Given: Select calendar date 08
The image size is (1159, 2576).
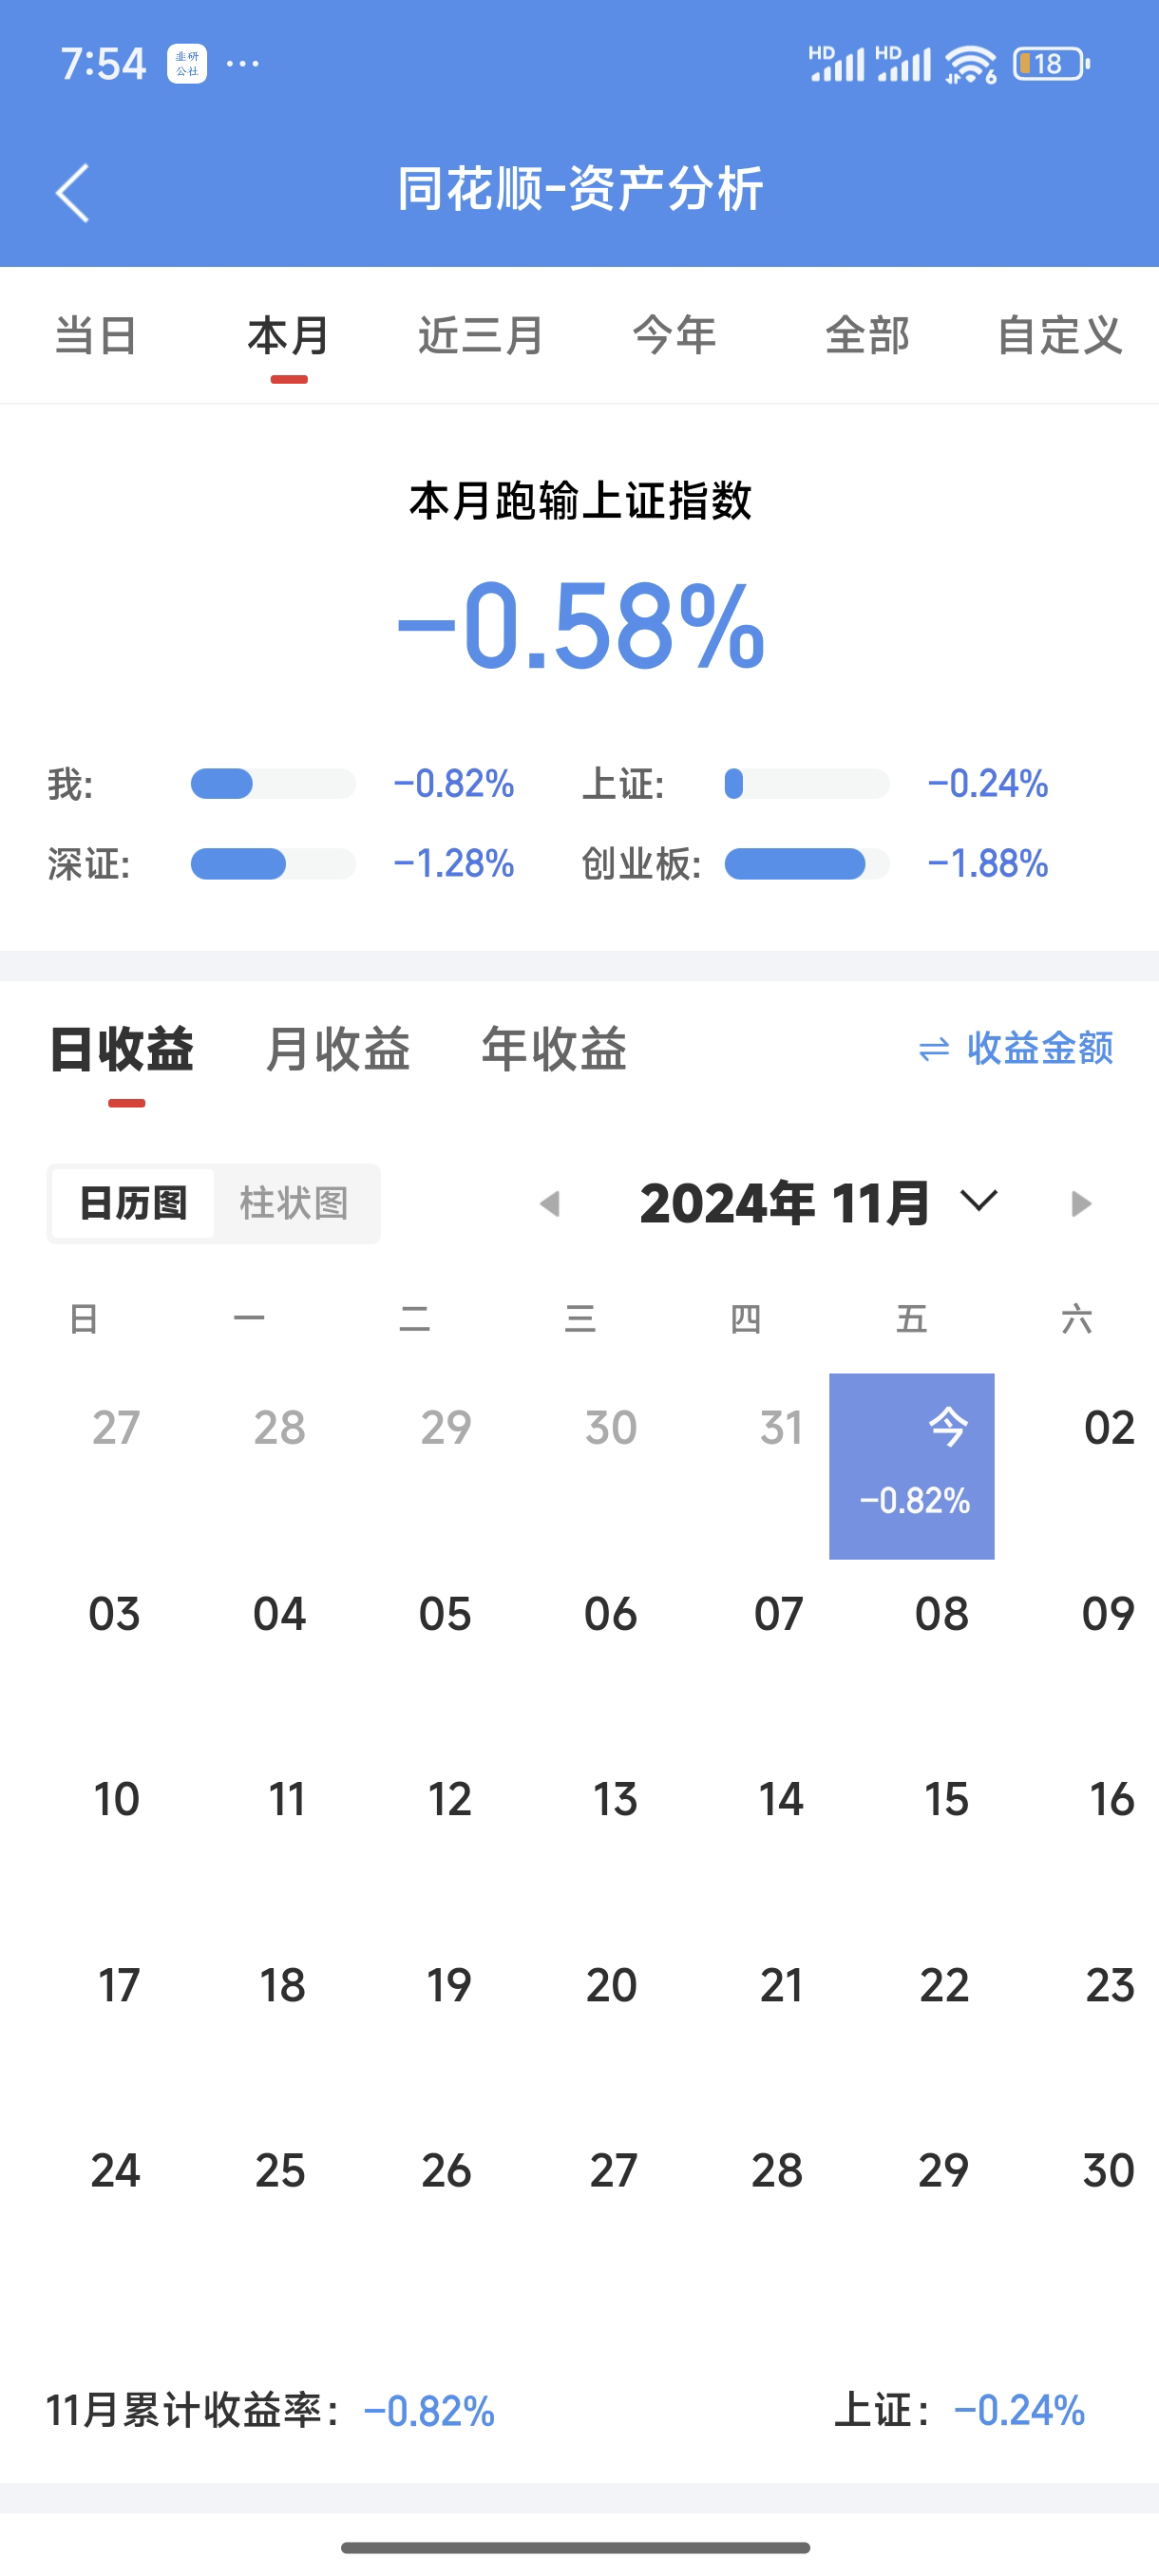Looking at the screenshot, I should (942, 1614).
